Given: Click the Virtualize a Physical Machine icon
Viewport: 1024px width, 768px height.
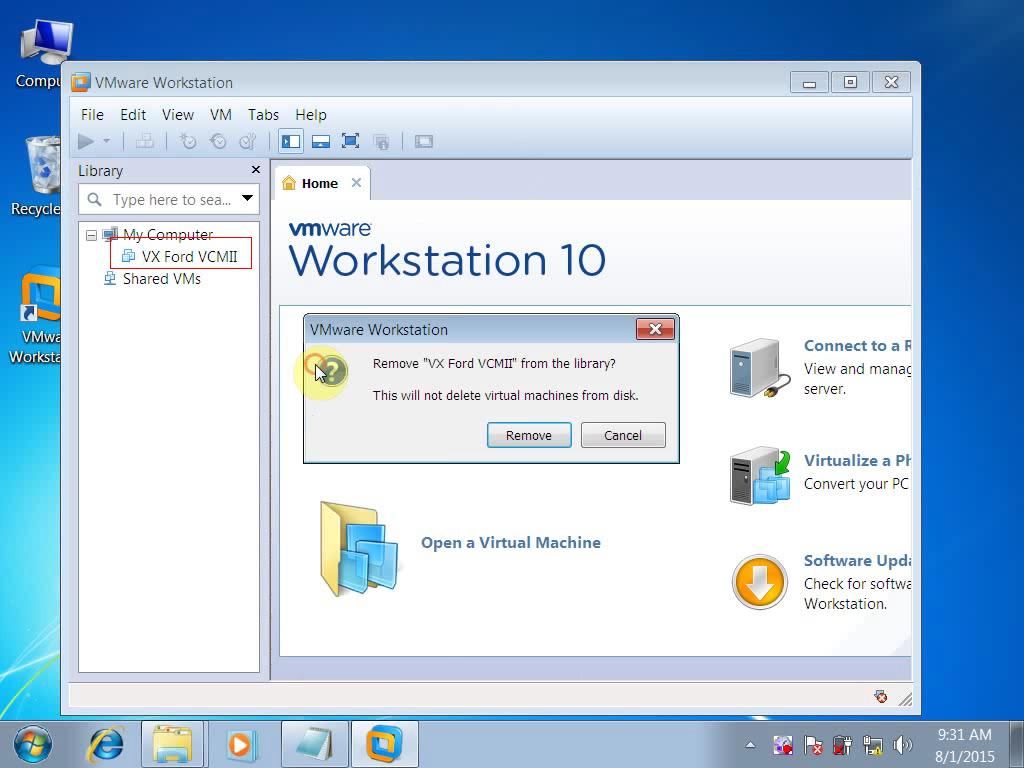Looking at the screenshot, I should [760, 476].
